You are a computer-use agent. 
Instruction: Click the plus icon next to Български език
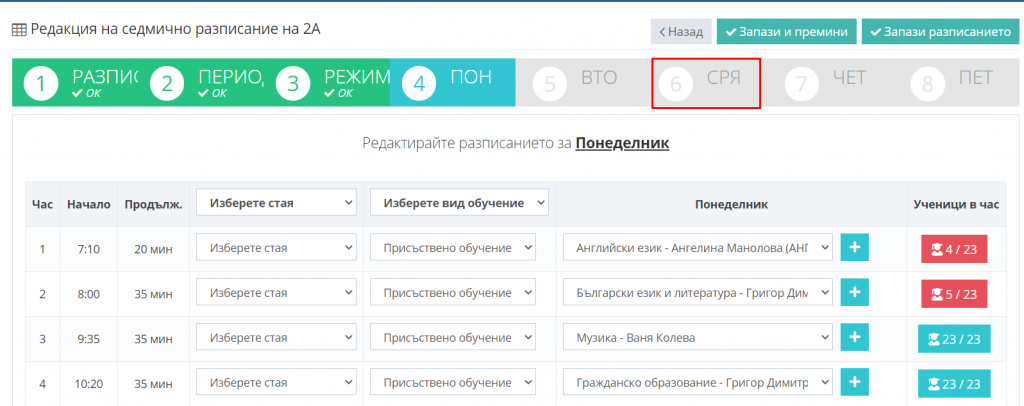pyautogui.click(x=855, y=293)
